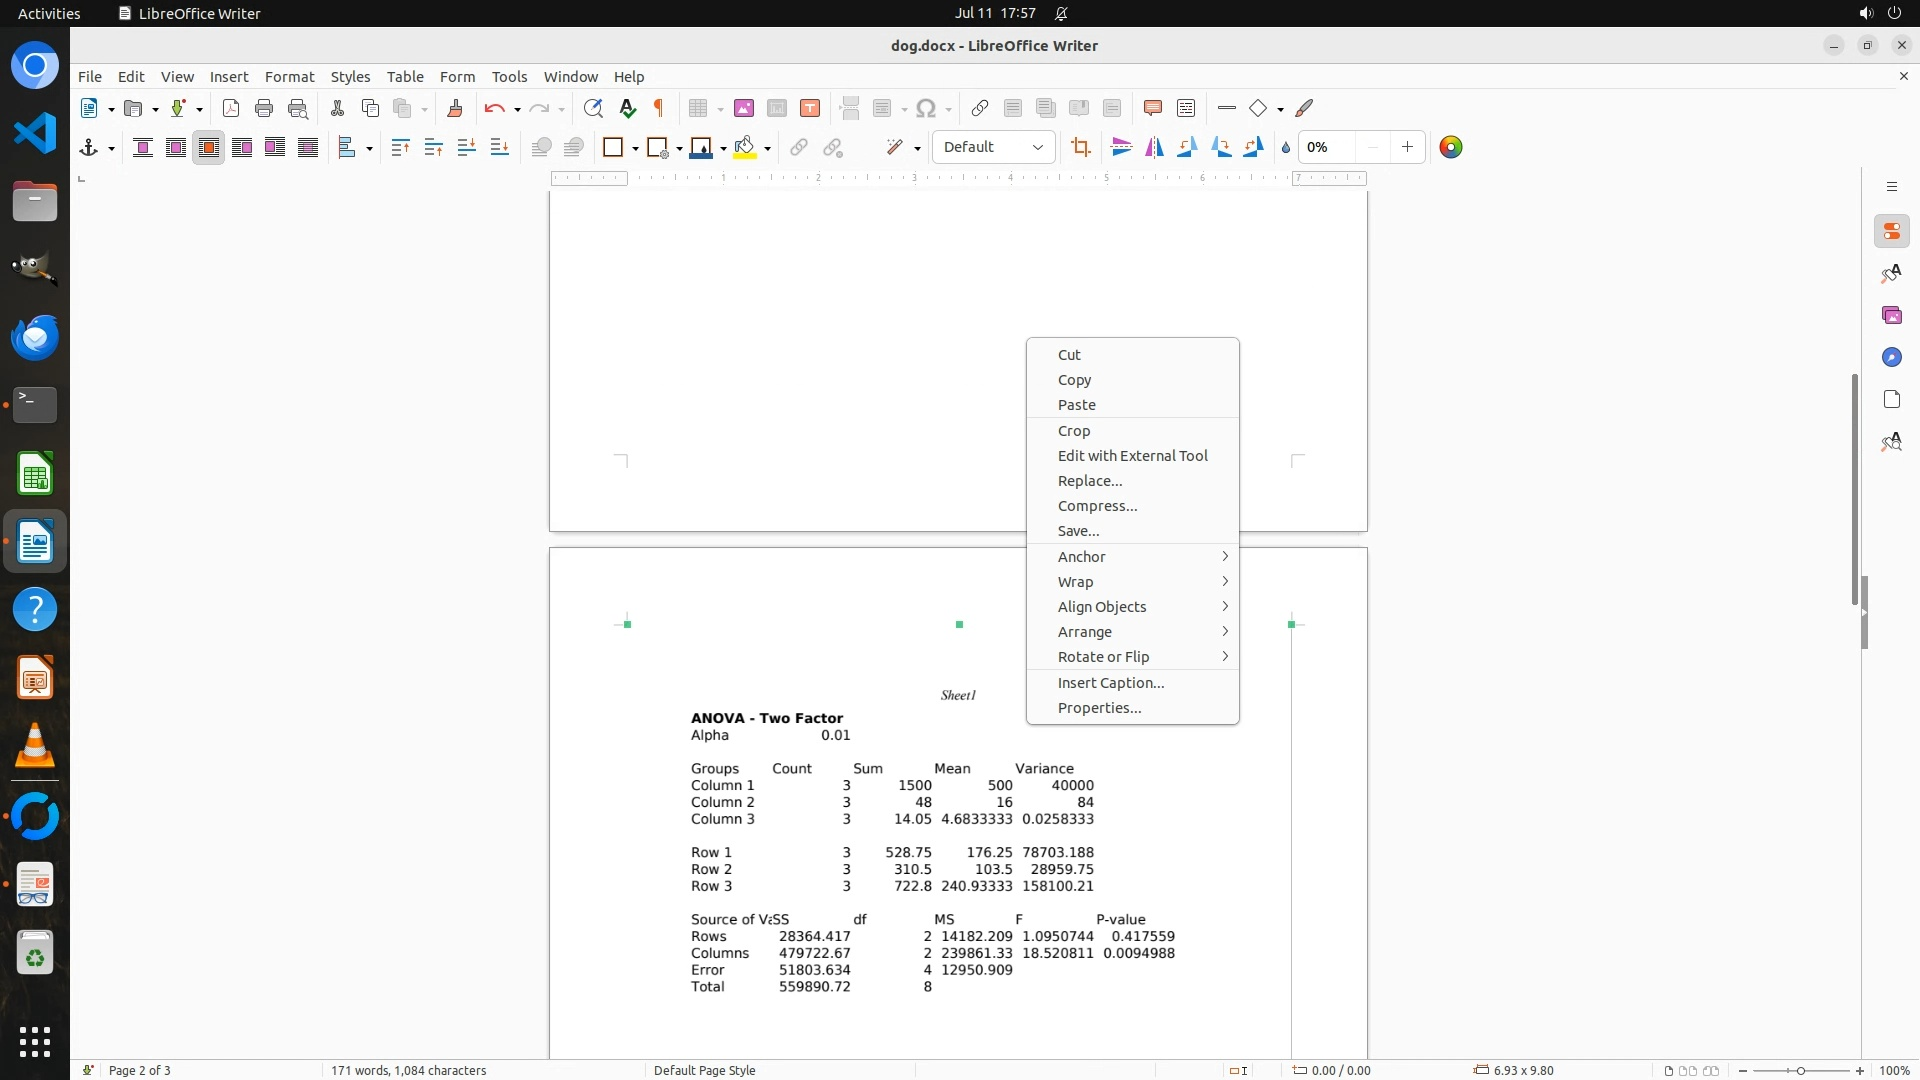This screenshot has height=1080, width=1920.
Task: Open the Format menu
Action: pyautogui.click(x=289, y=76)
